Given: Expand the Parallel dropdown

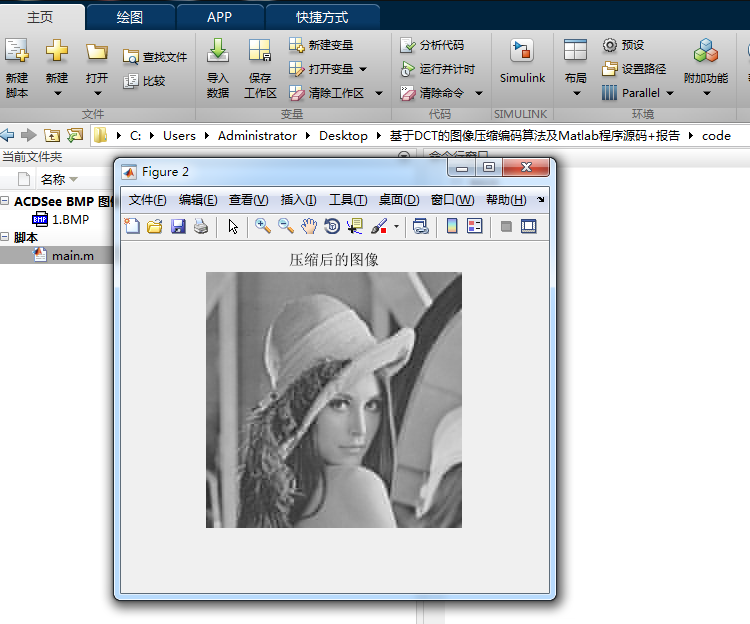Looking at the screenshot, I should coord(670,93).
